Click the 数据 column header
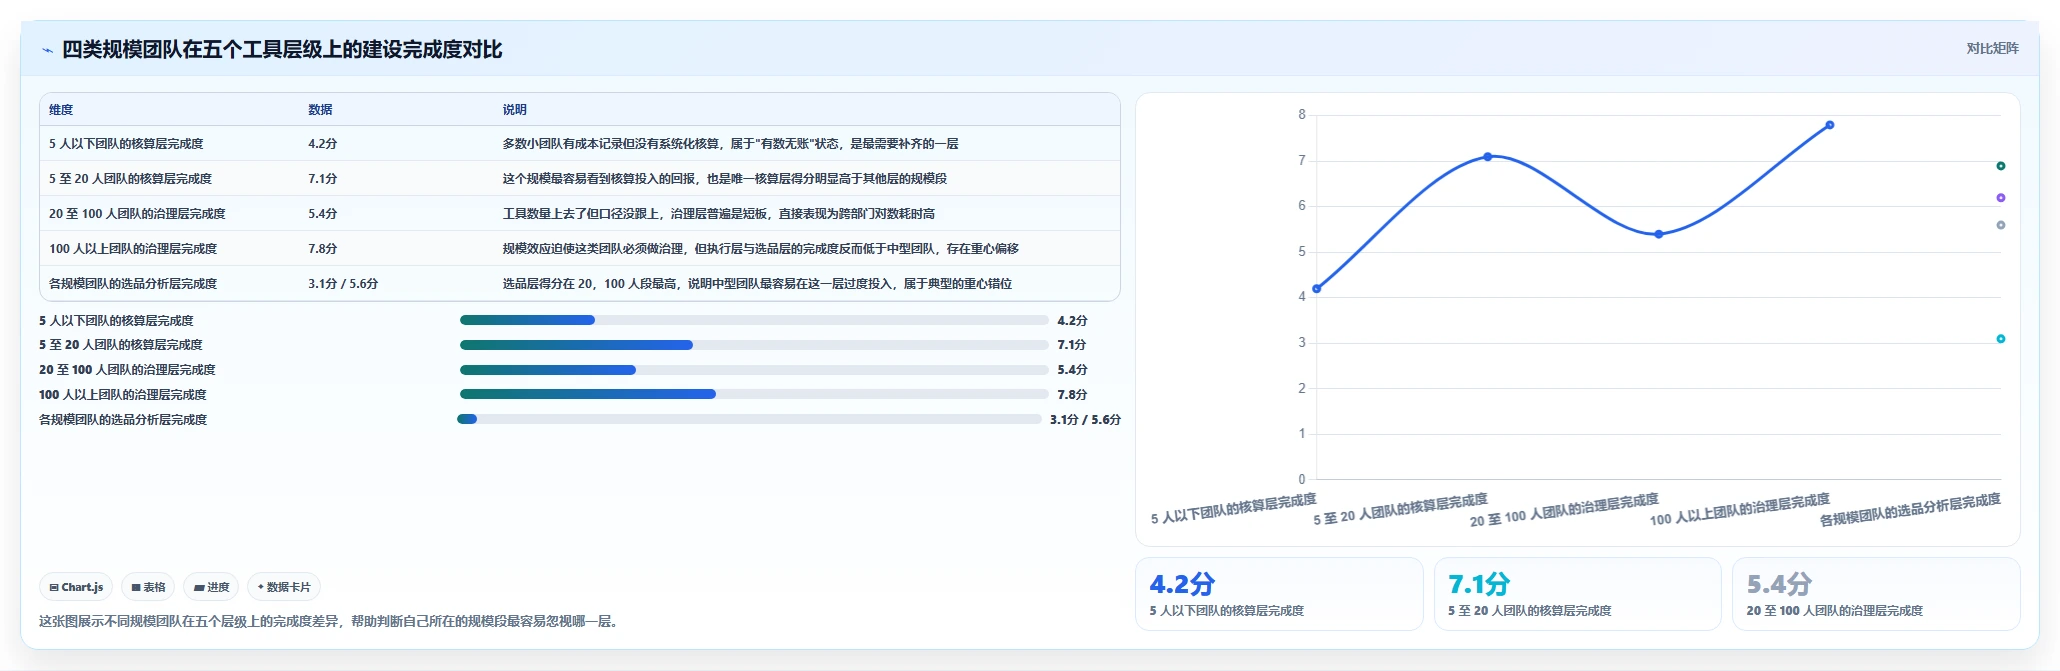 point(320,110)
